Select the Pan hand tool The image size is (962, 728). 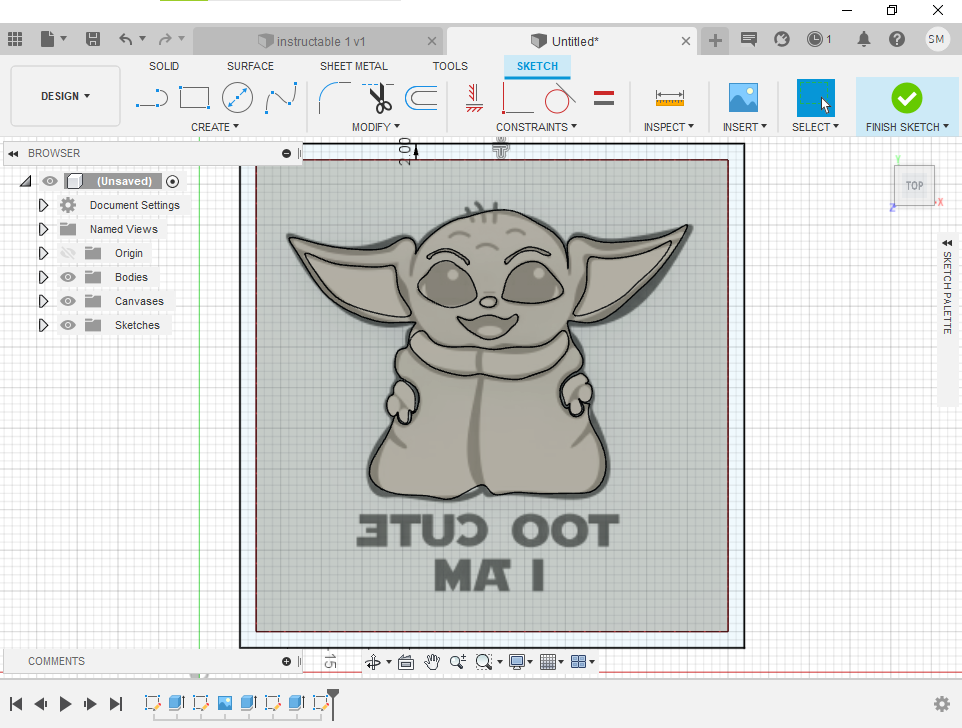point(432,662)
